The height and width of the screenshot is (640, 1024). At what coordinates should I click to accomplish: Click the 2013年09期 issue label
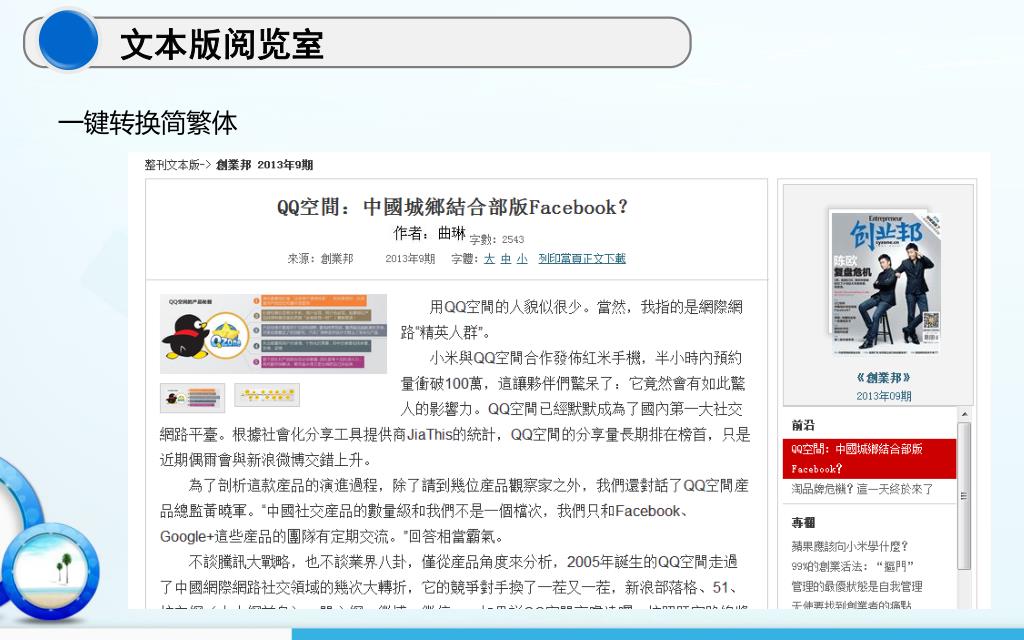coord(884,396)
